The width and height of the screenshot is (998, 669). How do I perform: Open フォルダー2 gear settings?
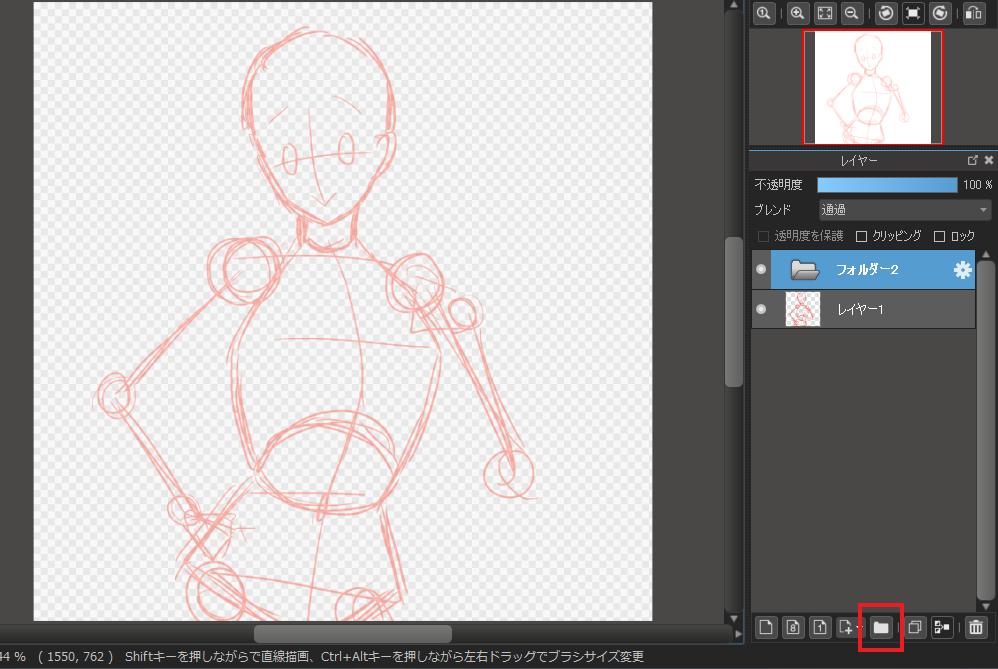pyautogui.click(x=962, y=270)
